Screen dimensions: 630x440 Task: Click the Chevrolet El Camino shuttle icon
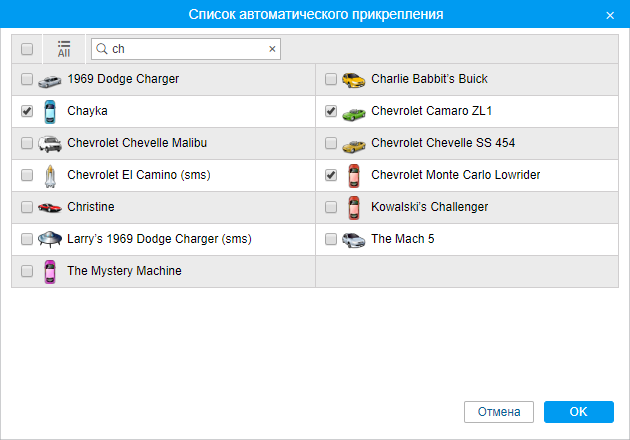tap(50, 176)
